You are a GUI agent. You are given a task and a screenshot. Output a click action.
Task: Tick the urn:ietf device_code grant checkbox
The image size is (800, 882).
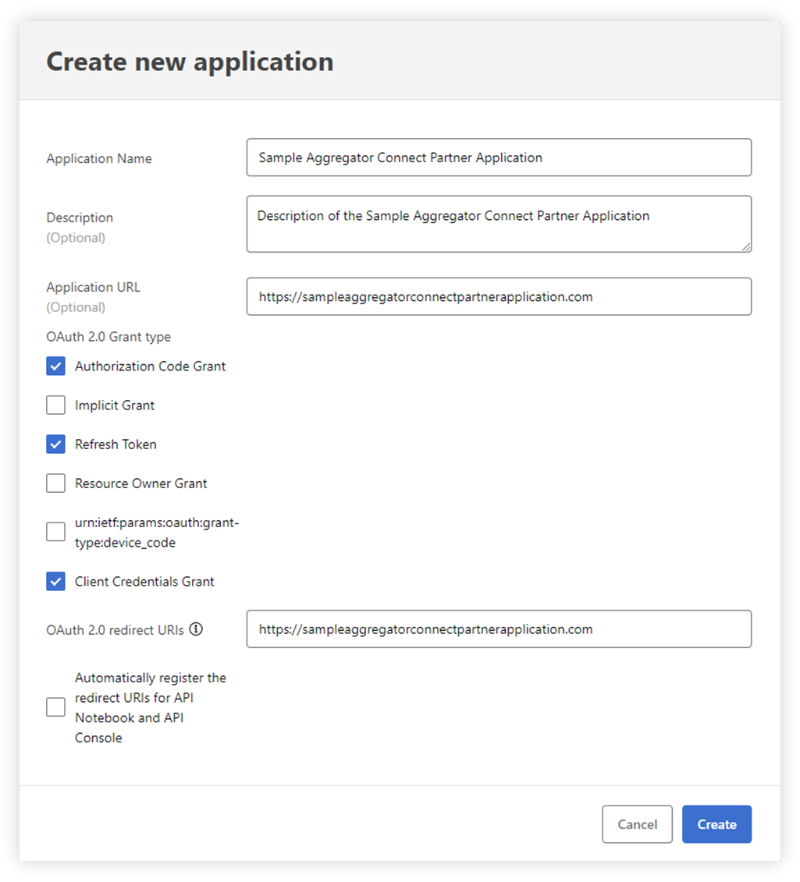pyautogui.click(x=56, y=532)
